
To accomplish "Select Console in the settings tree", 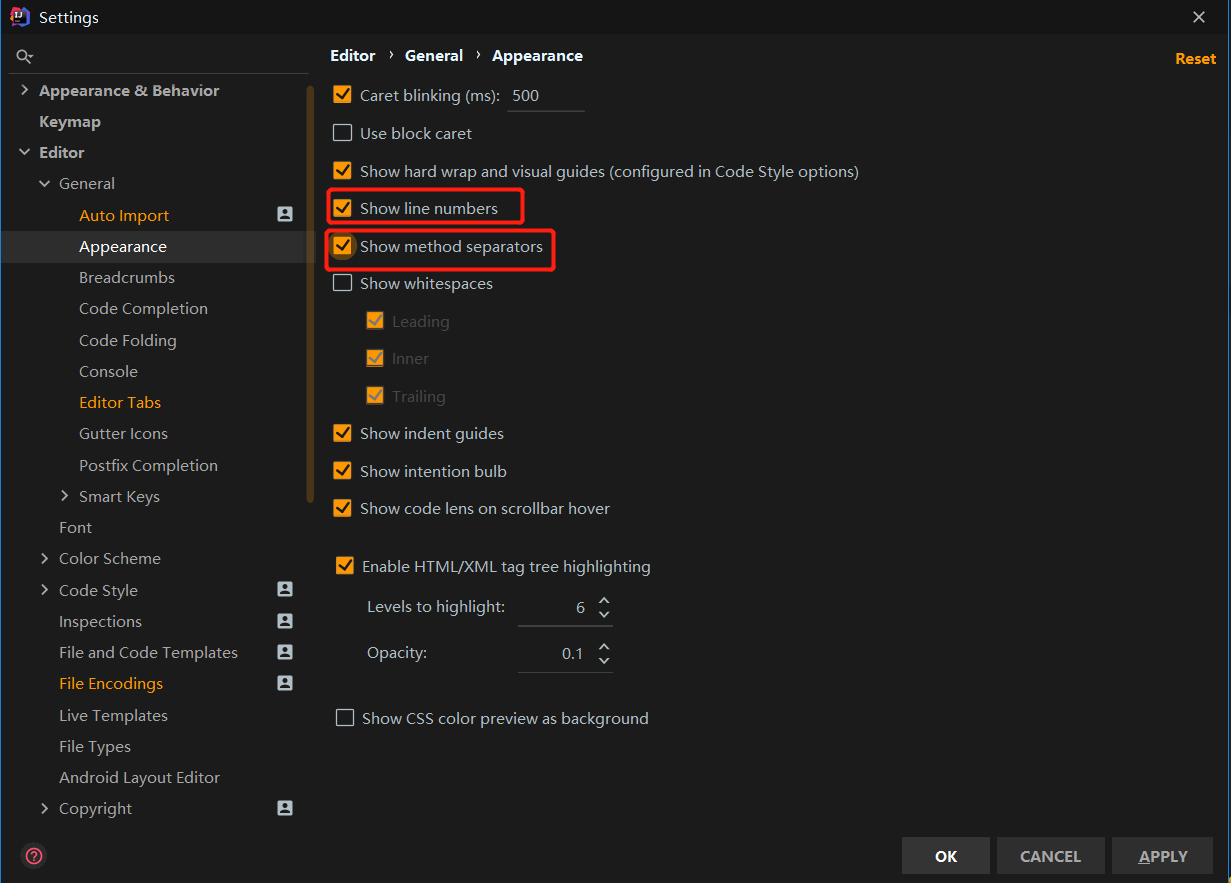I will point(108,371).
